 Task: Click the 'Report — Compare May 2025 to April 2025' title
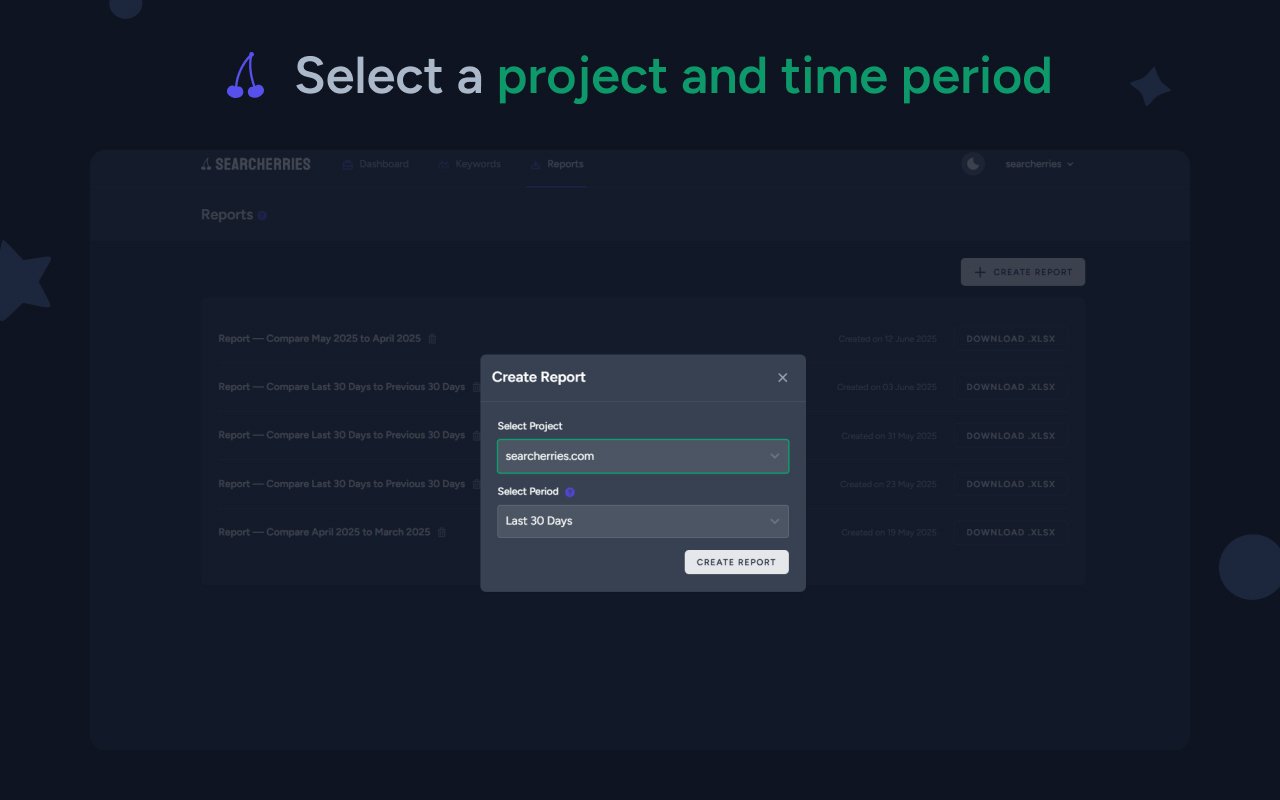pyautogui.click(x=320, y=339)
